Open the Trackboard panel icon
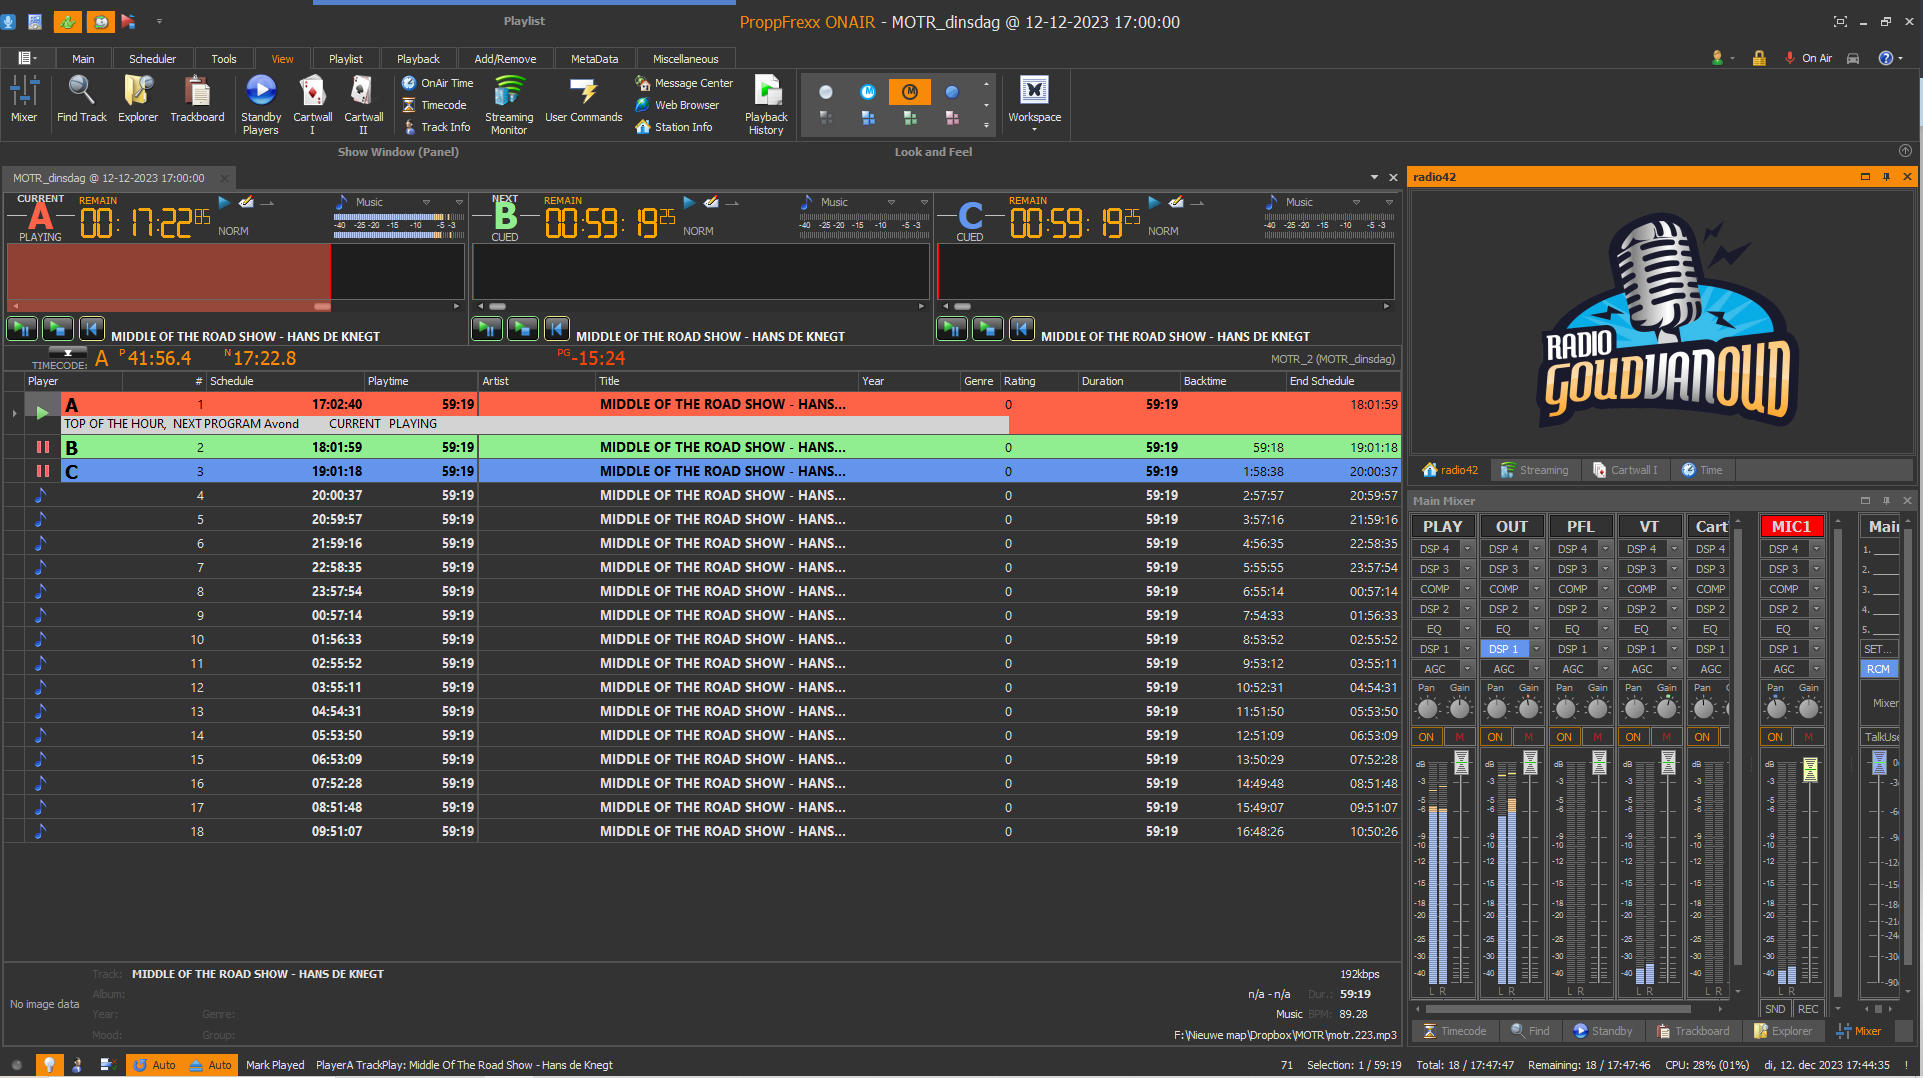Screen dimensions: 1923x1078 coord(197,92)
